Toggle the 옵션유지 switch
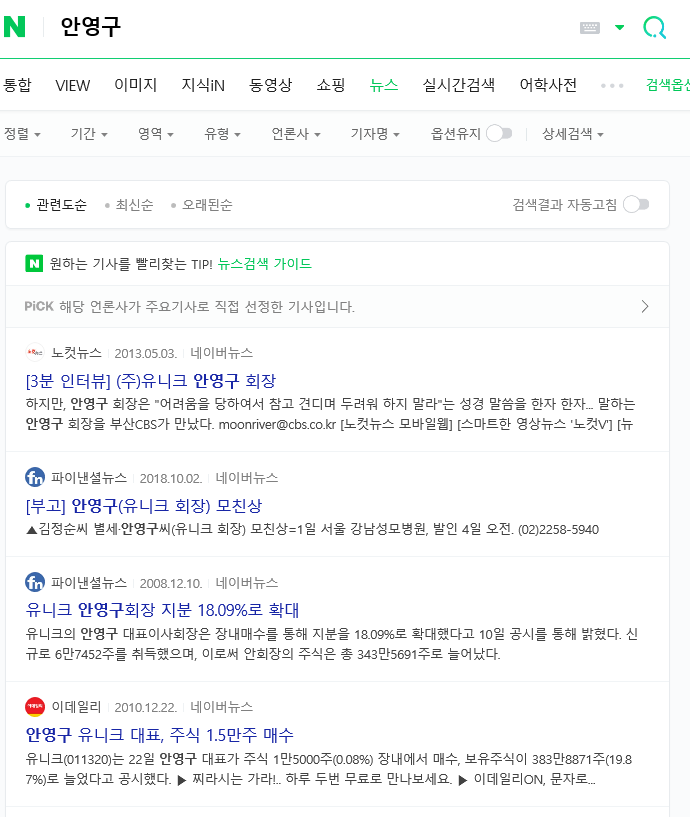Screen dimensions: 690x817 pyautogui.click(x=499, y=134)
